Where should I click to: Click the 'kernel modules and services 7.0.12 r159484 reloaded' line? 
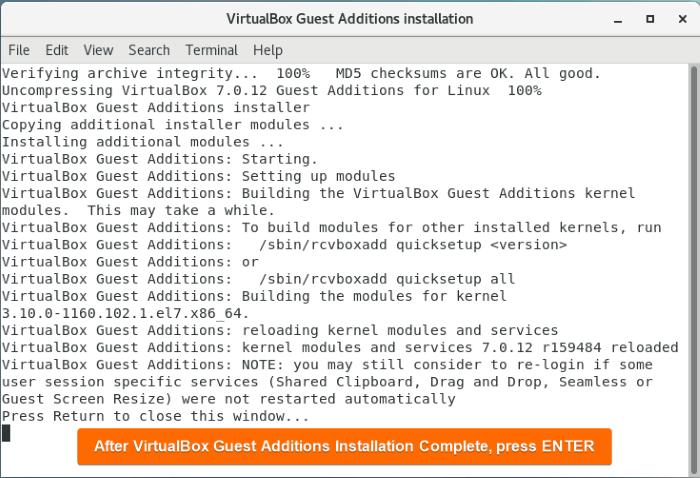[x=340, y=348]
